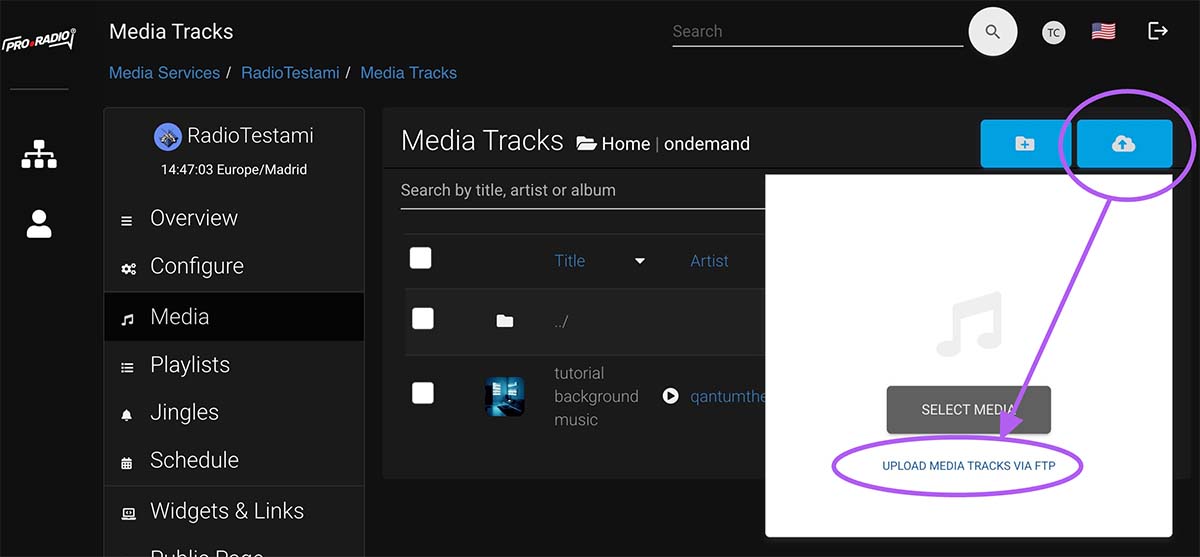Screen dimensions: 1200x557
Task: Open the Widgets & Links menu item
Action: [x=234, y=511]
